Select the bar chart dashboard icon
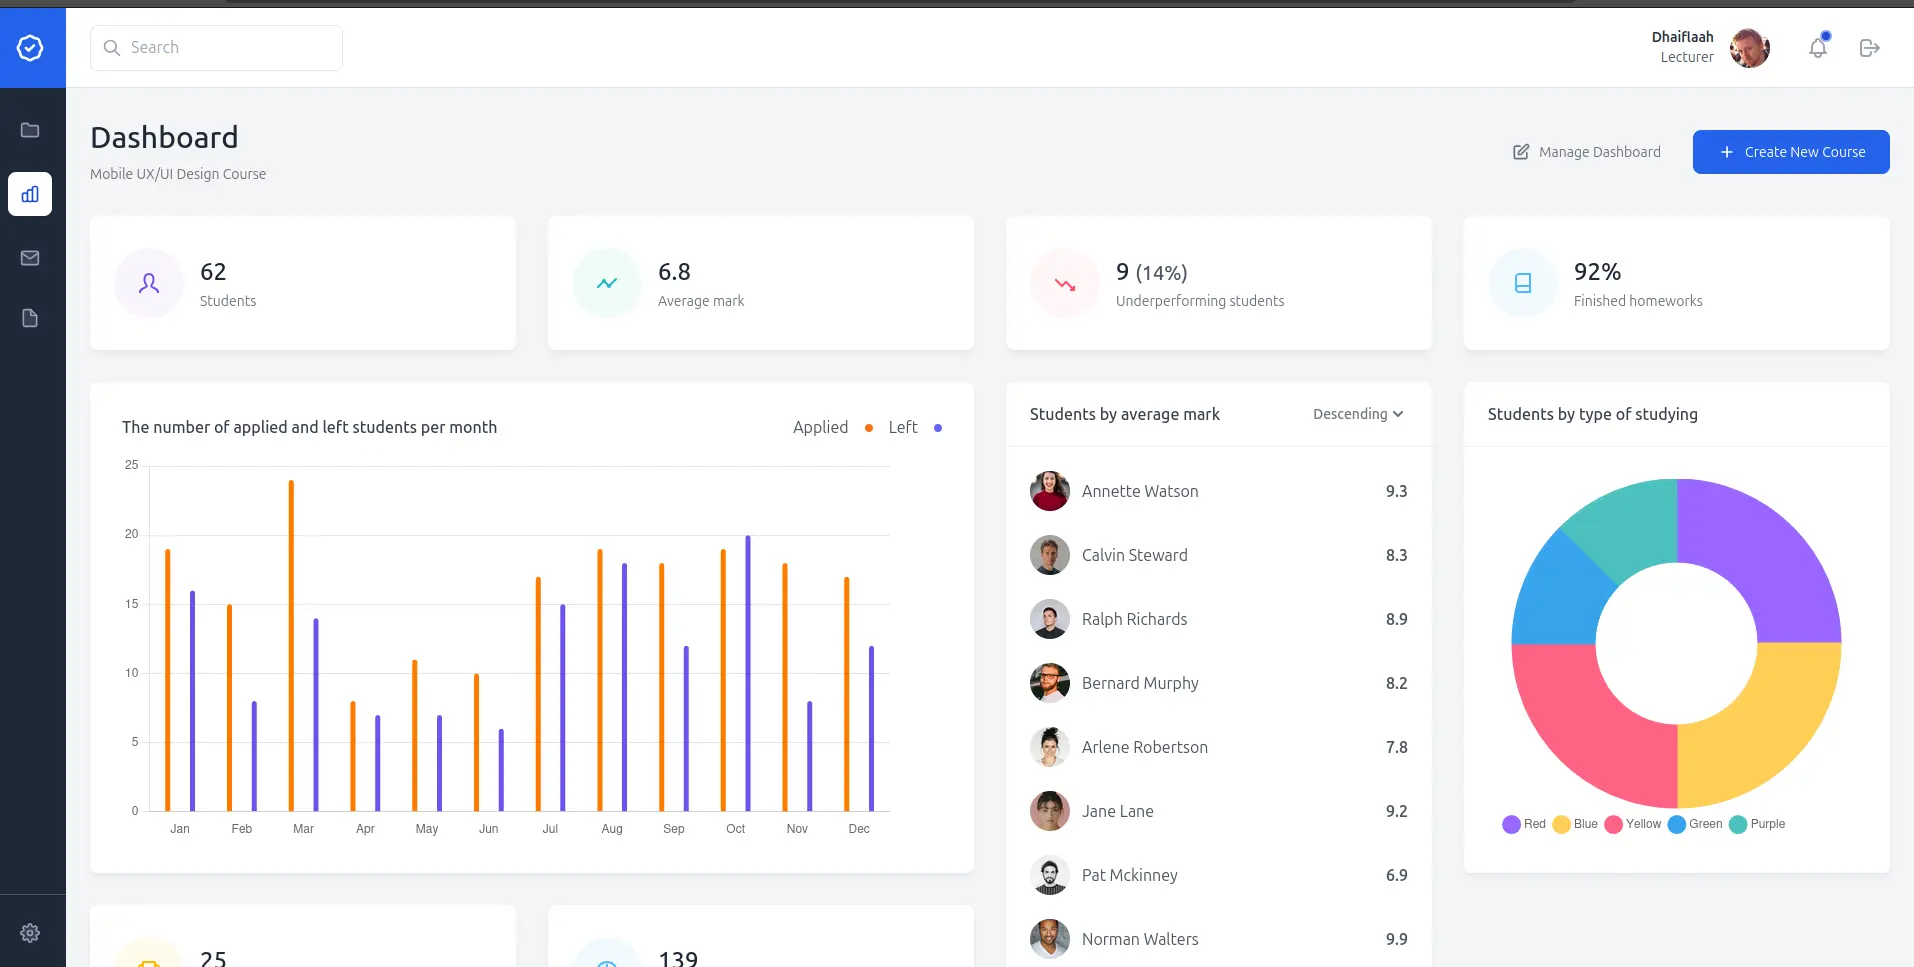 pos(30,194)
